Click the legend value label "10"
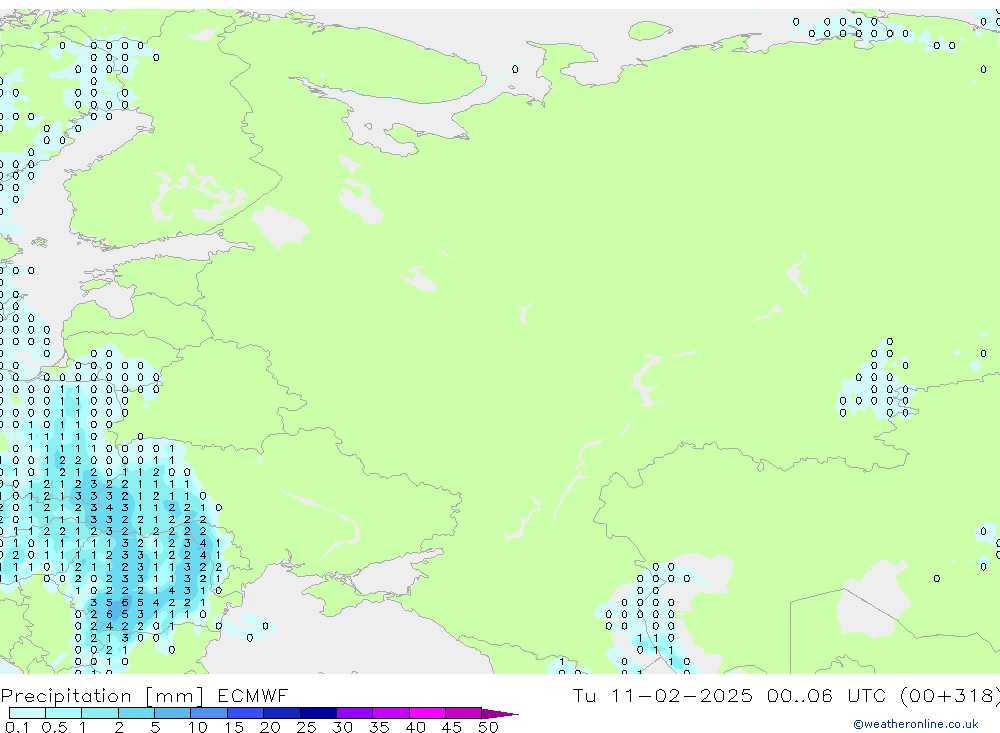Screen dimensions: 1000x733 tap(198, 727)
